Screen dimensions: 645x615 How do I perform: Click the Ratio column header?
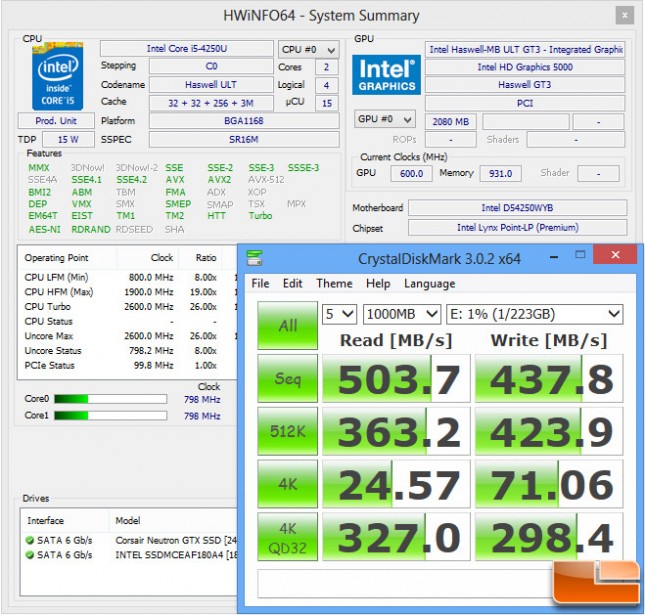pyautogui.click(x=201, y=258)
